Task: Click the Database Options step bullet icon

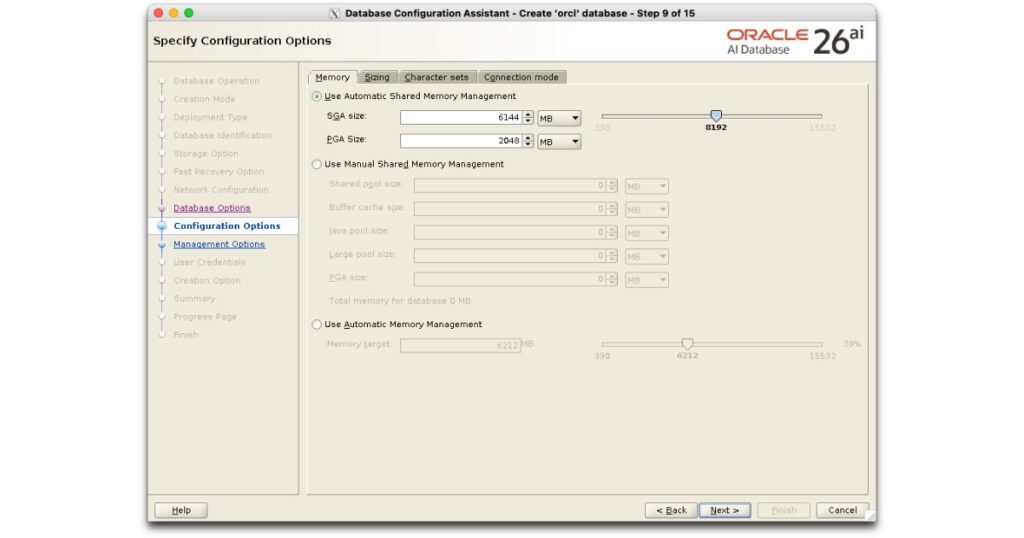Action: [x=162, y=208]
